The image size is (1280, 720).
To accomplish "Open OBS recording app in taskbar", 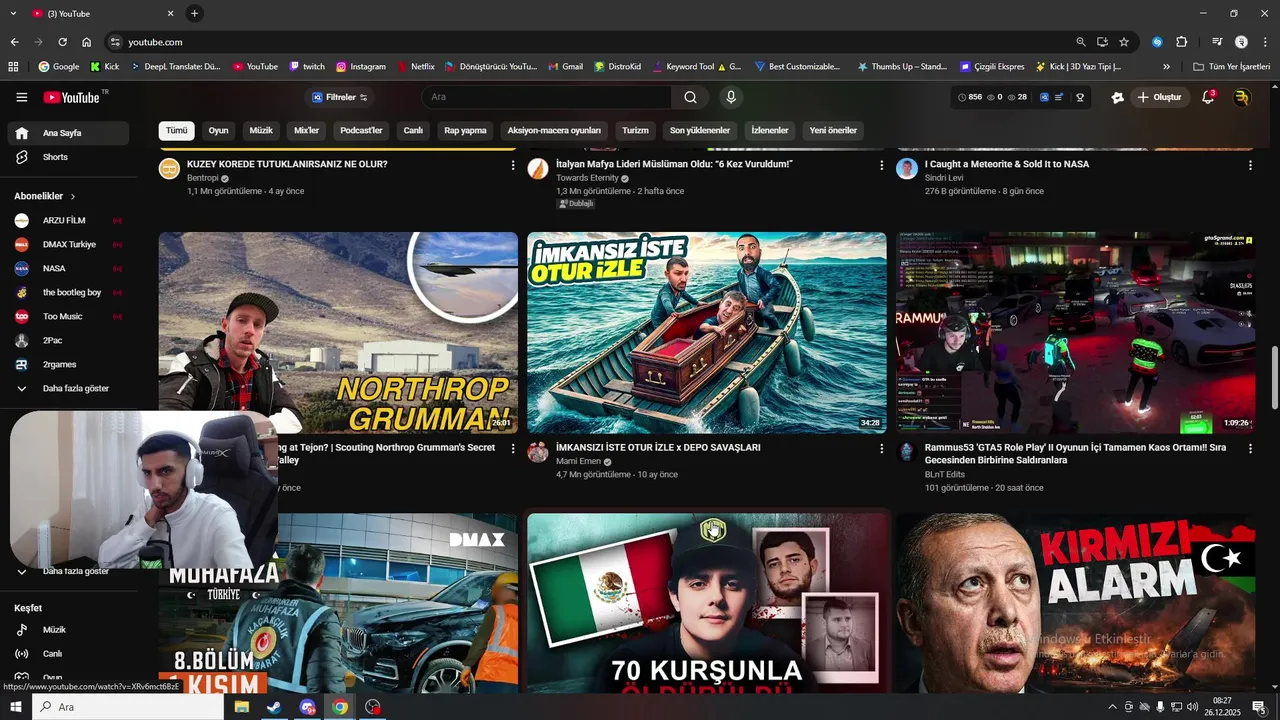I will (373, 707).
